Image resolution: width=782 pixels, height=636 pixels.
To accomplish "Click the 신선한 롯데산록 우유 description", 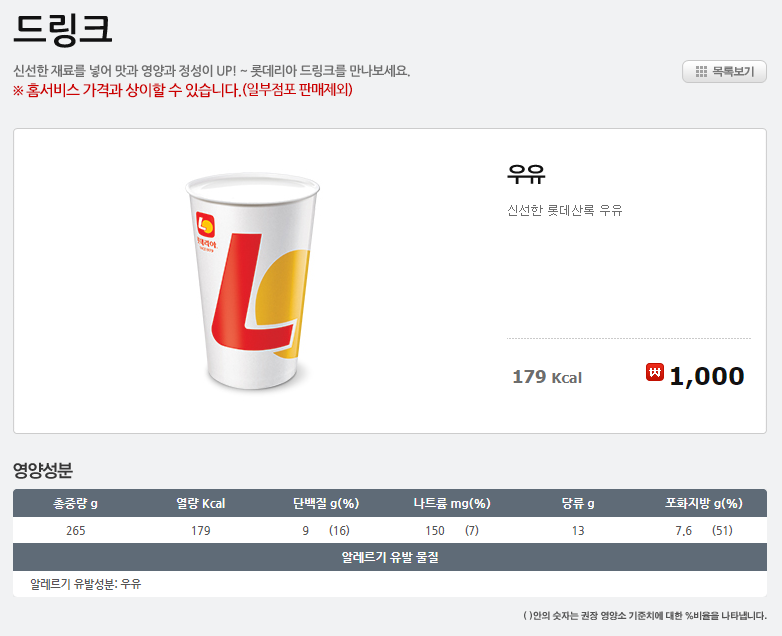I will [x=565, y=211].
